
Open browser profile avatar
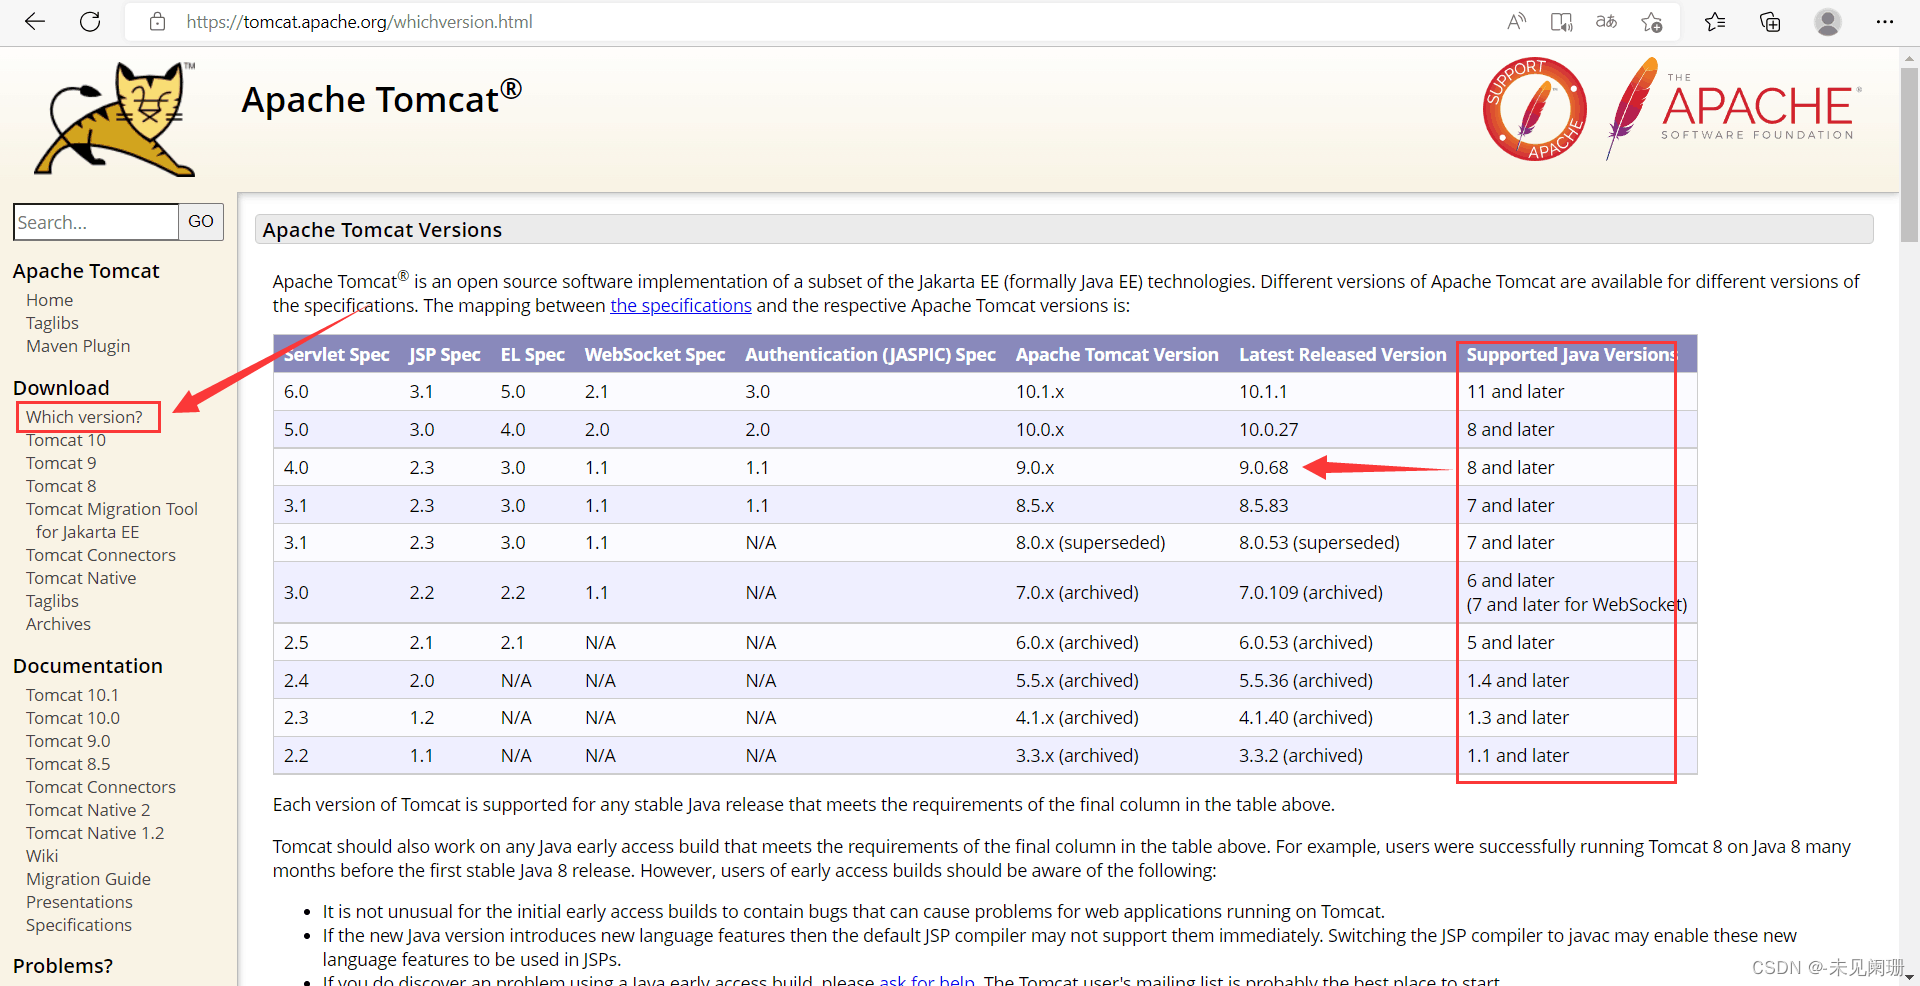pos(1827,22)
